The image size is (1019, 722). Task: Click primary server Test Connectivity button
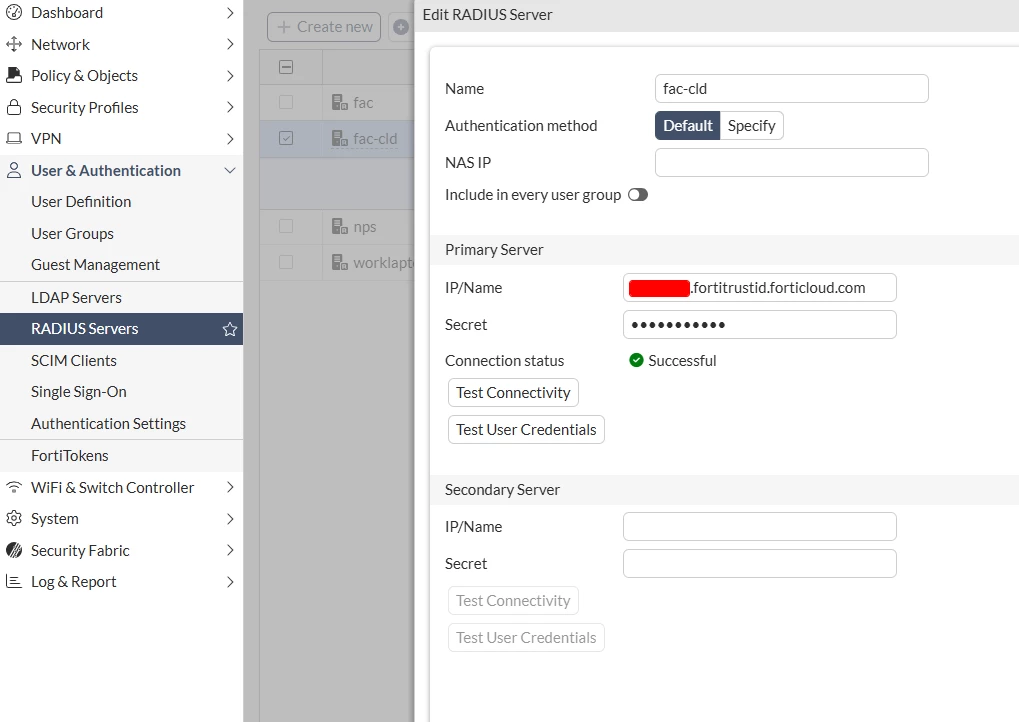[513, 393]
